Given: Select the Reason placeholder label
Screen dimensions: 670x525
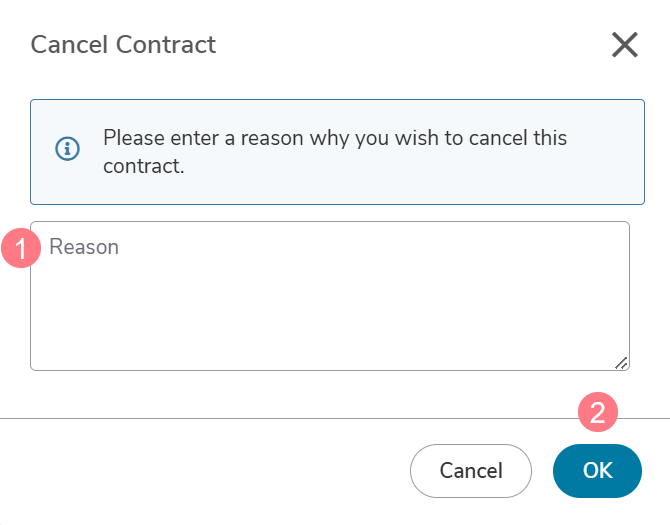Looking at the screenshot, I should point(84,247).
